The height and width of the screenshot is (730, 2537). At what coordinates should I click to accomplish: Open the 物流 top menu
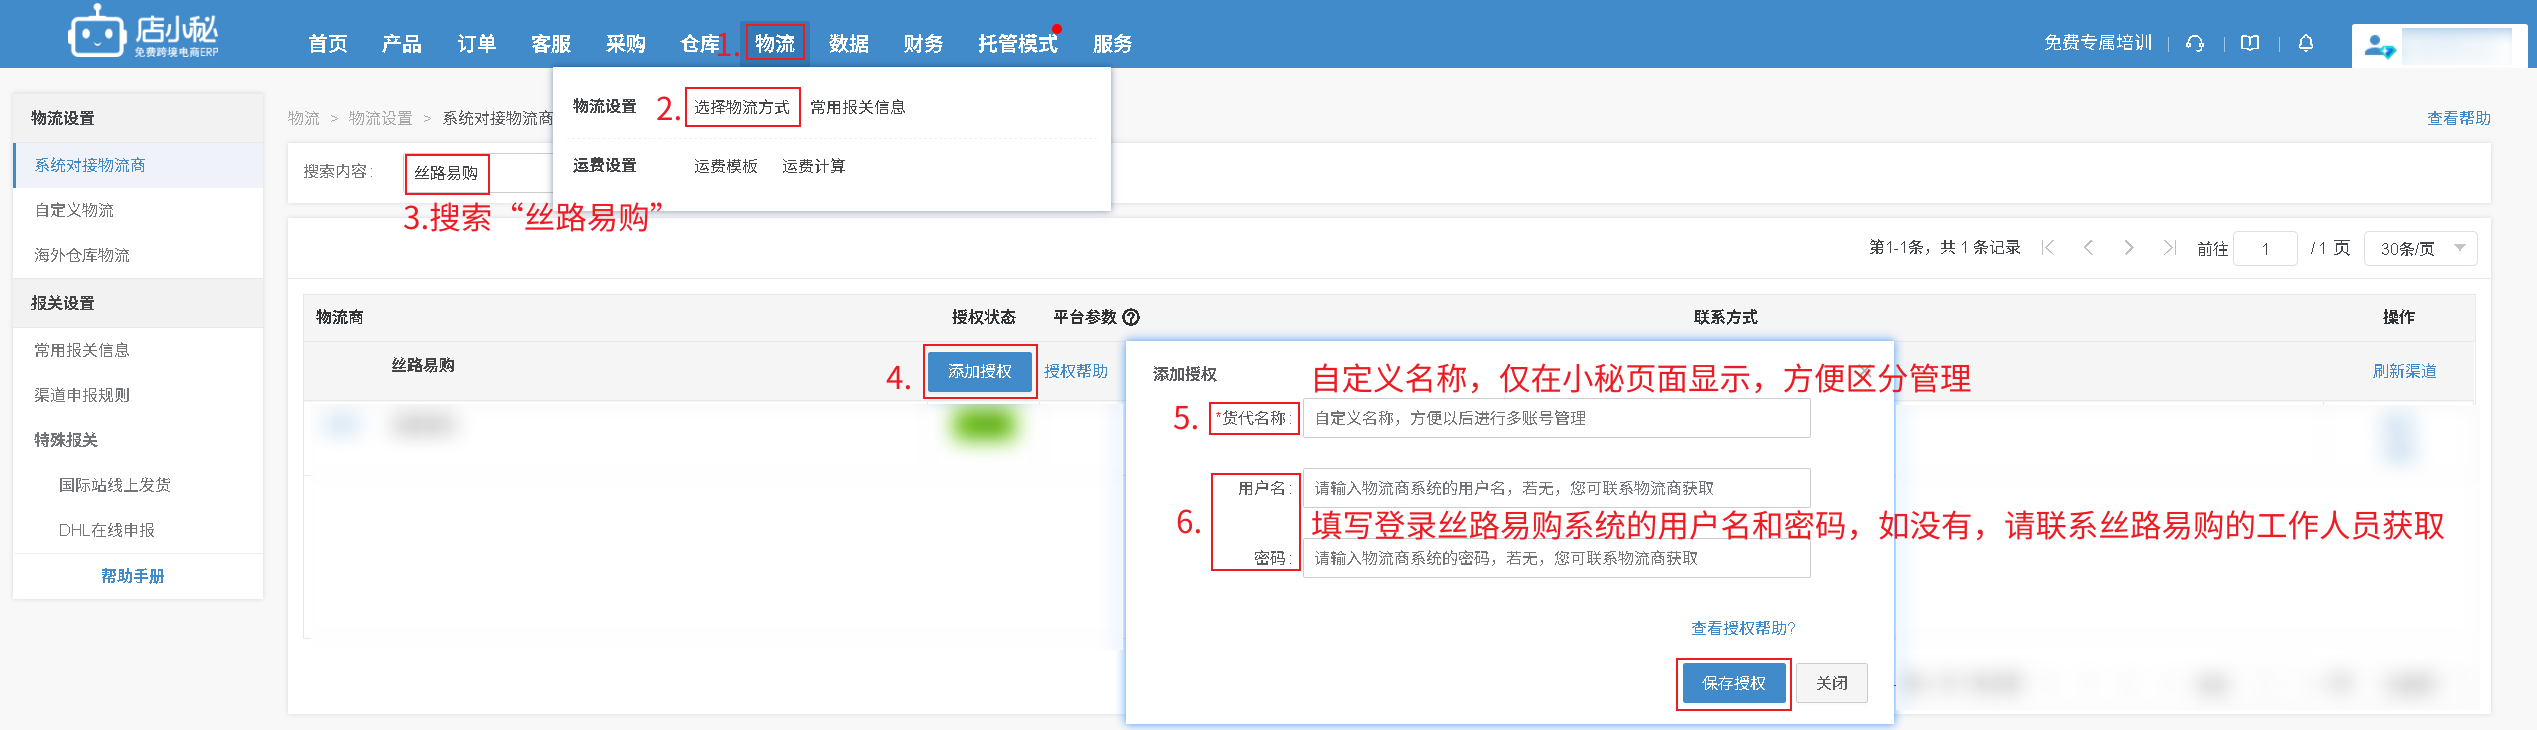tap(774, 43)
